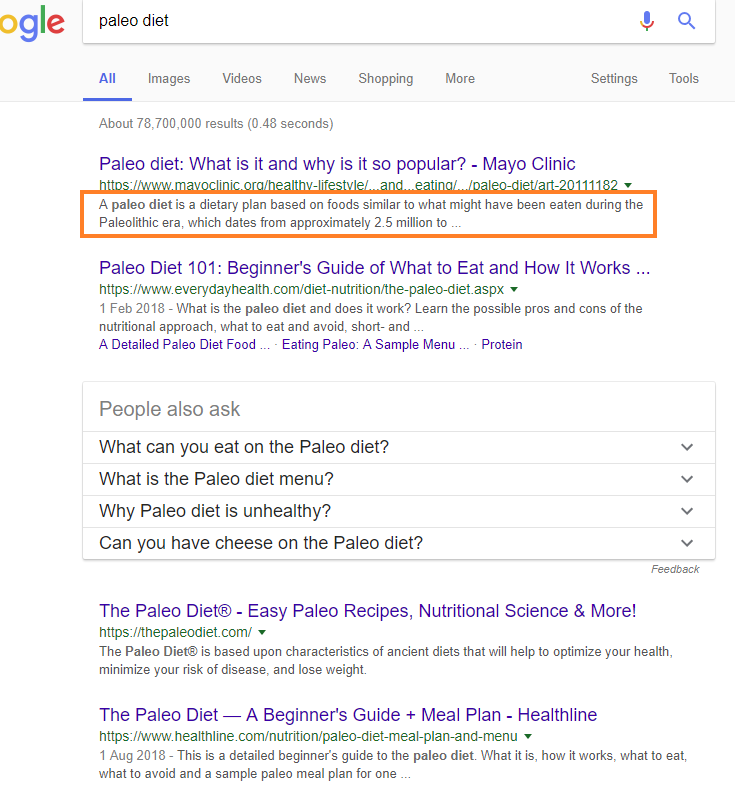Click the Mayo Clinic snippet 'A paleo diet is a dietary plan'
Viewport: 735px width, 796px height.
(371, 214)
